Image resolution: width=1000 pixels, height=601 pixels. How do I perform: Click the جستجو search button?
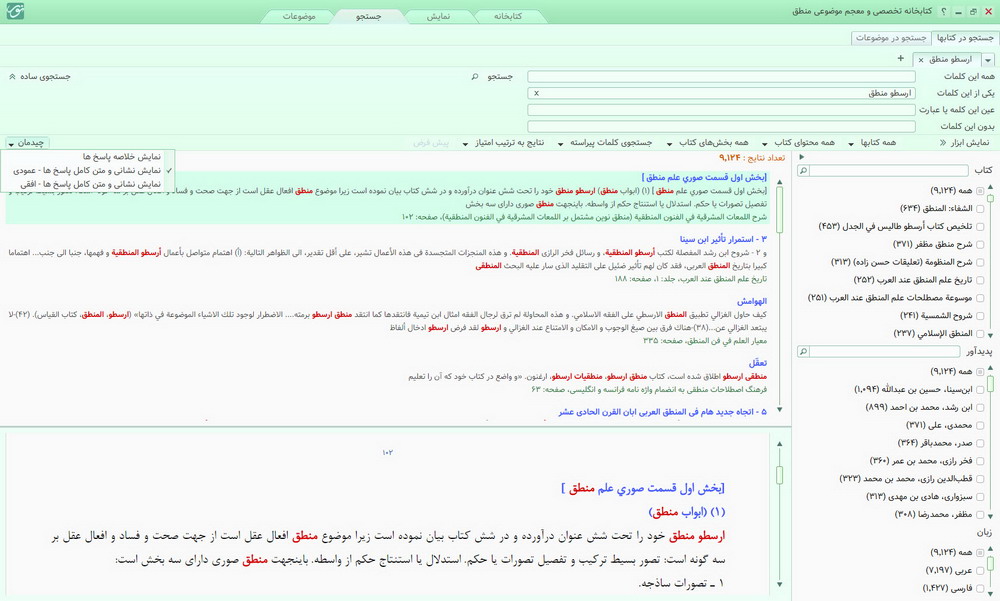[x=500, y=77]
